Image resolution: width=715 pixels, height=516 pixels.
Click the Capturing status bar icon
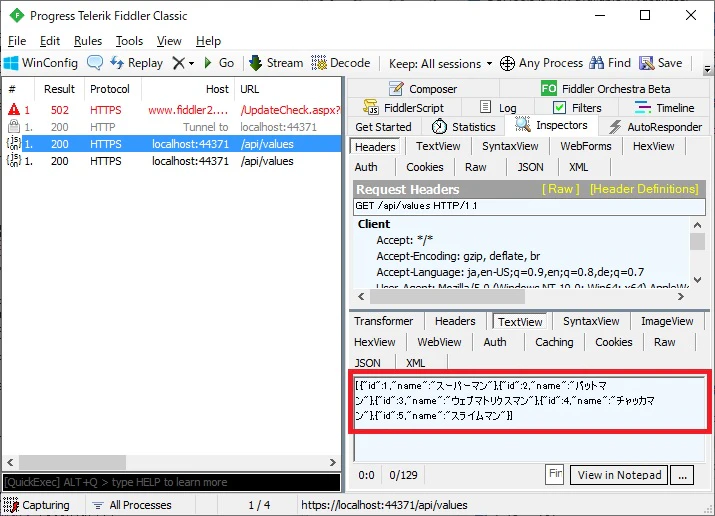(x=10, y=505)
